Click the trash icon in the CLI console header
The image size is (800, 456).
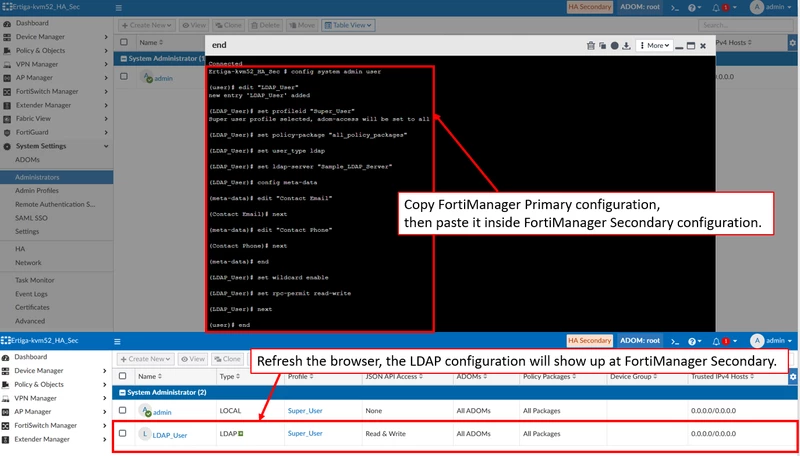(591, 45)
